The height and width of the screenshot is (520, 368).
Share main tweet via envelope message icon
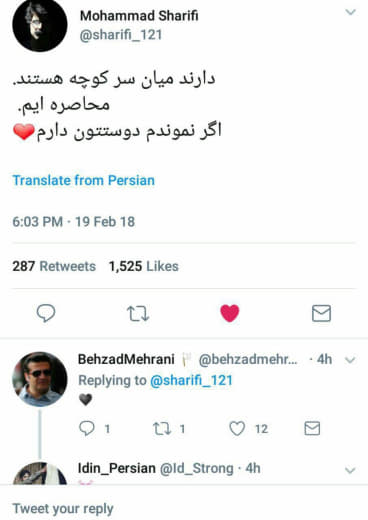pos(321,313)
